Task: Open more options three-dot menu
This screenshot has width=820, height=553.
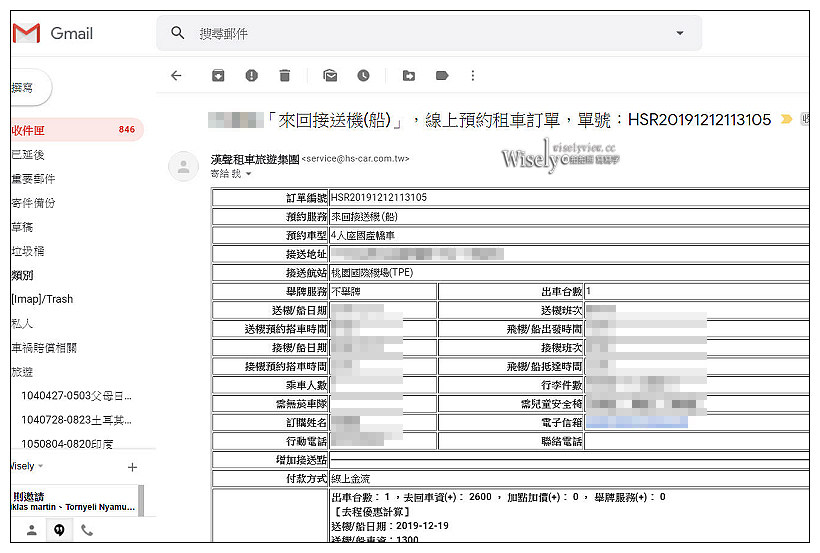Action: point(473,76)
